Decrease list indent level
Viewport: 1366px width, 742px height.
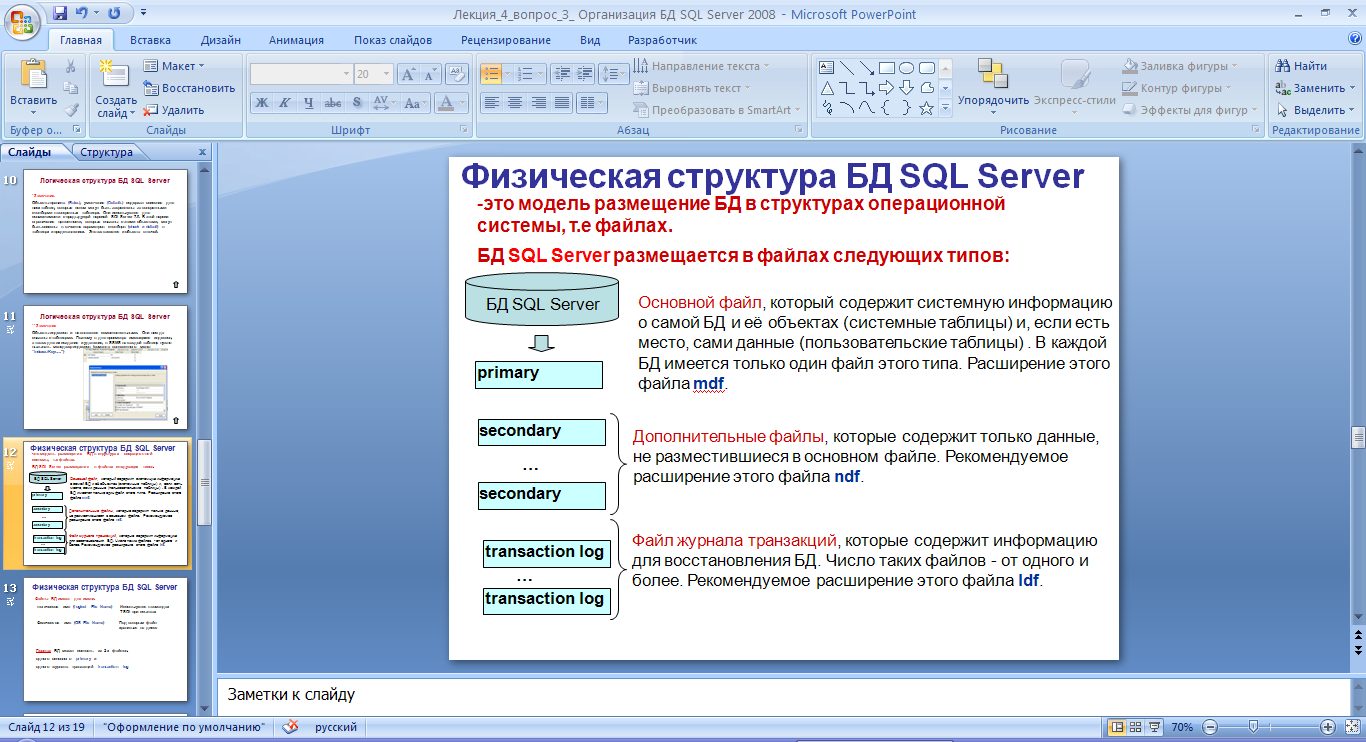[560, 73]
